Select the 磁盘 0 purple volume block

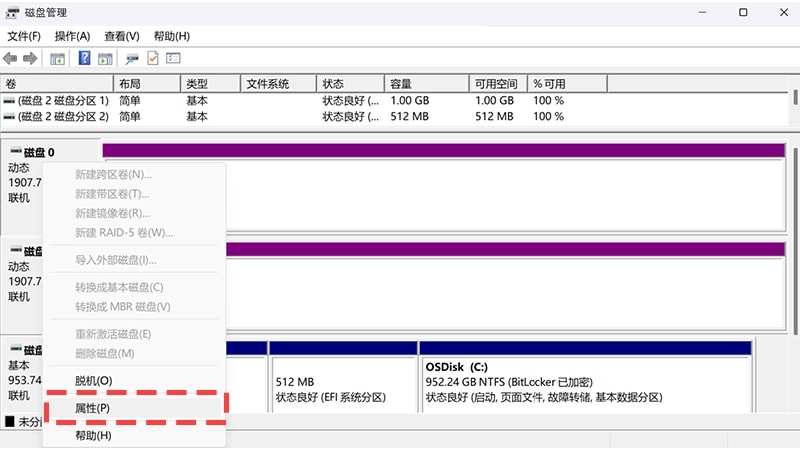point(443,187)
